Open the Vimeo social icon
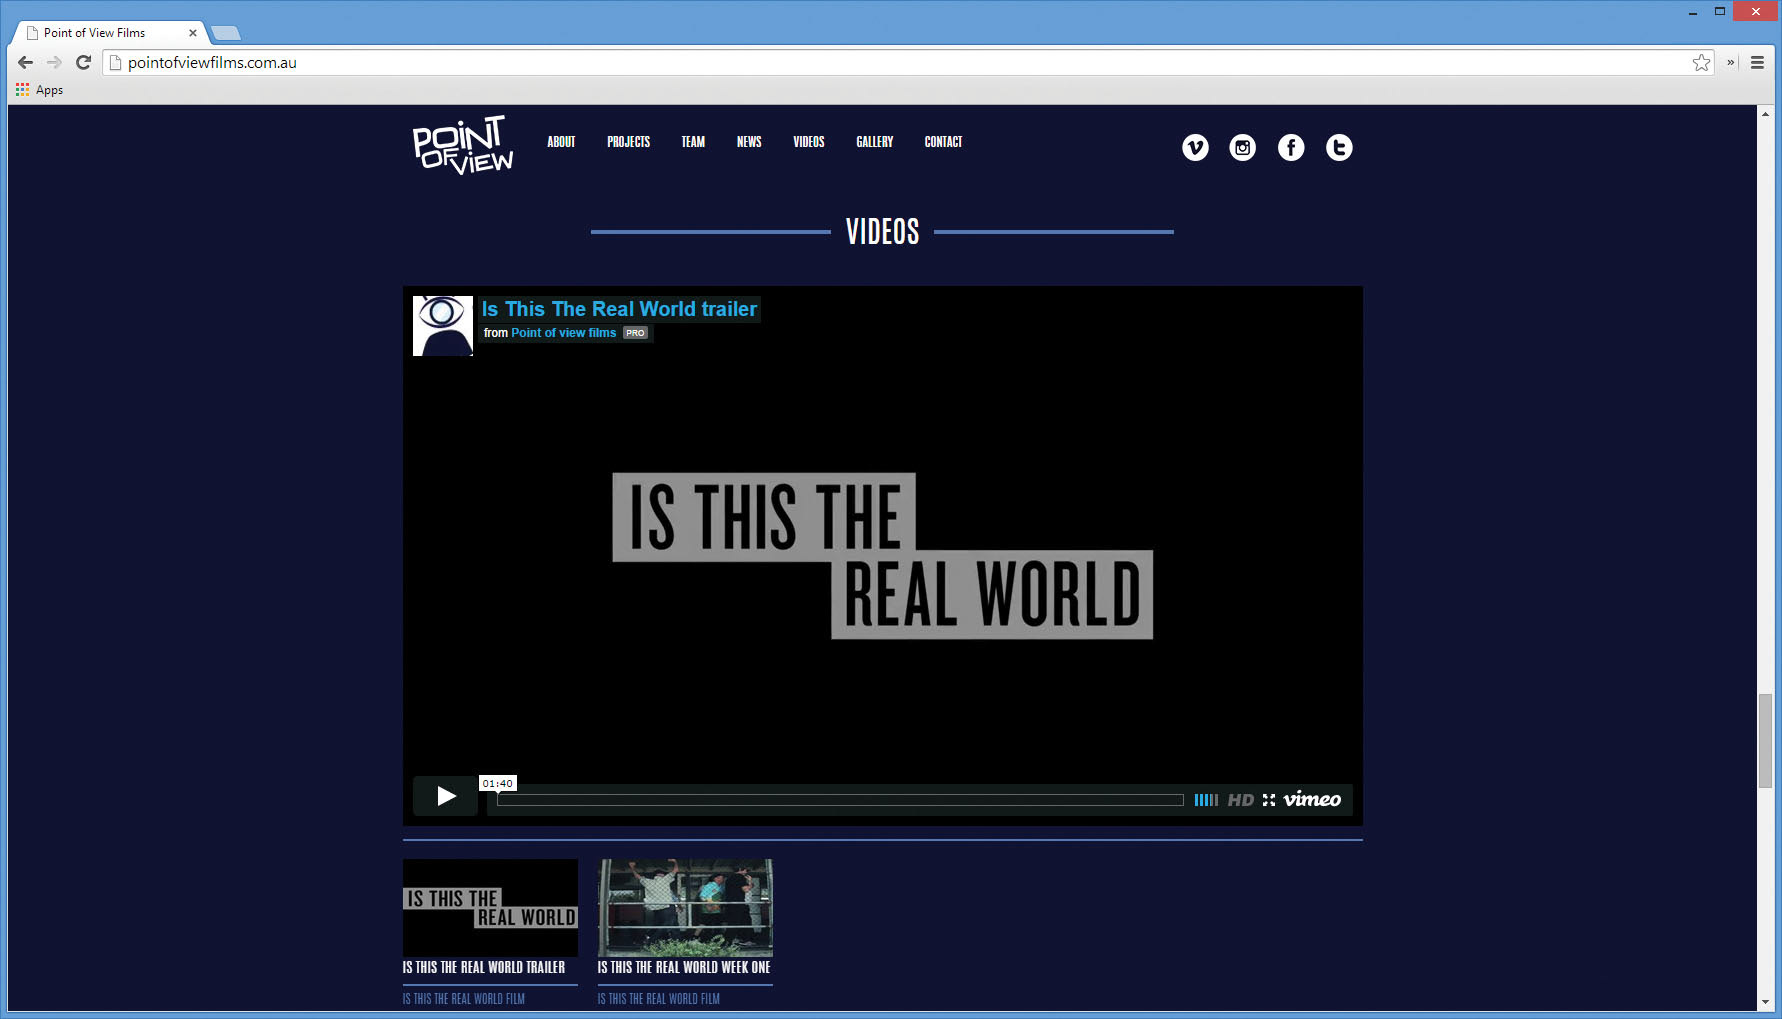The height and width of the screenshot is (1019, 1782). tap(1195, 148)
